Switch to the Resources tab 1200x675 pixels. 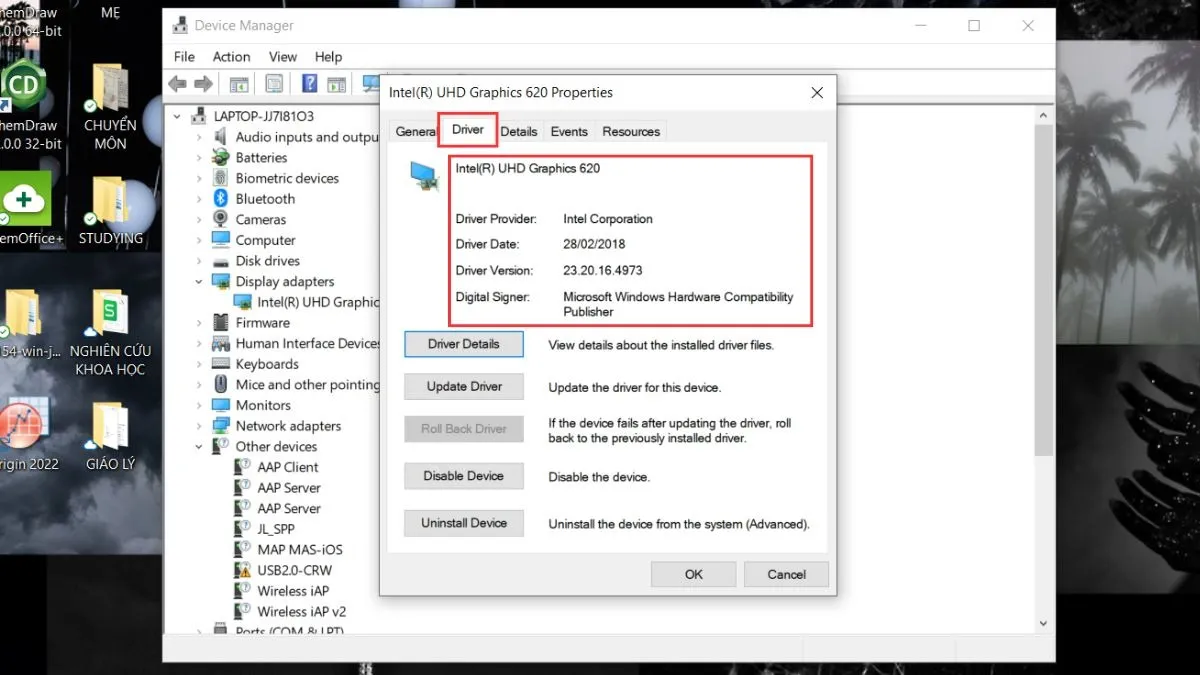click(631, 131)
